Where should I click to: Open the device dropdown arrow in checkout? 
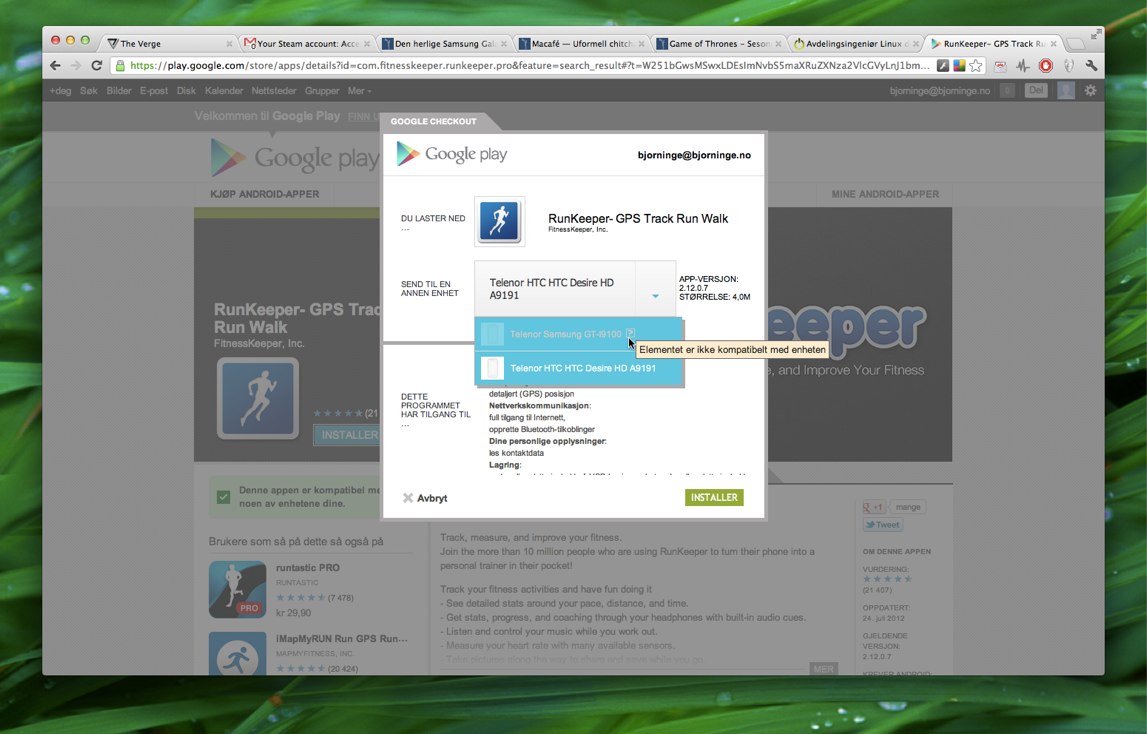(655, 296)
